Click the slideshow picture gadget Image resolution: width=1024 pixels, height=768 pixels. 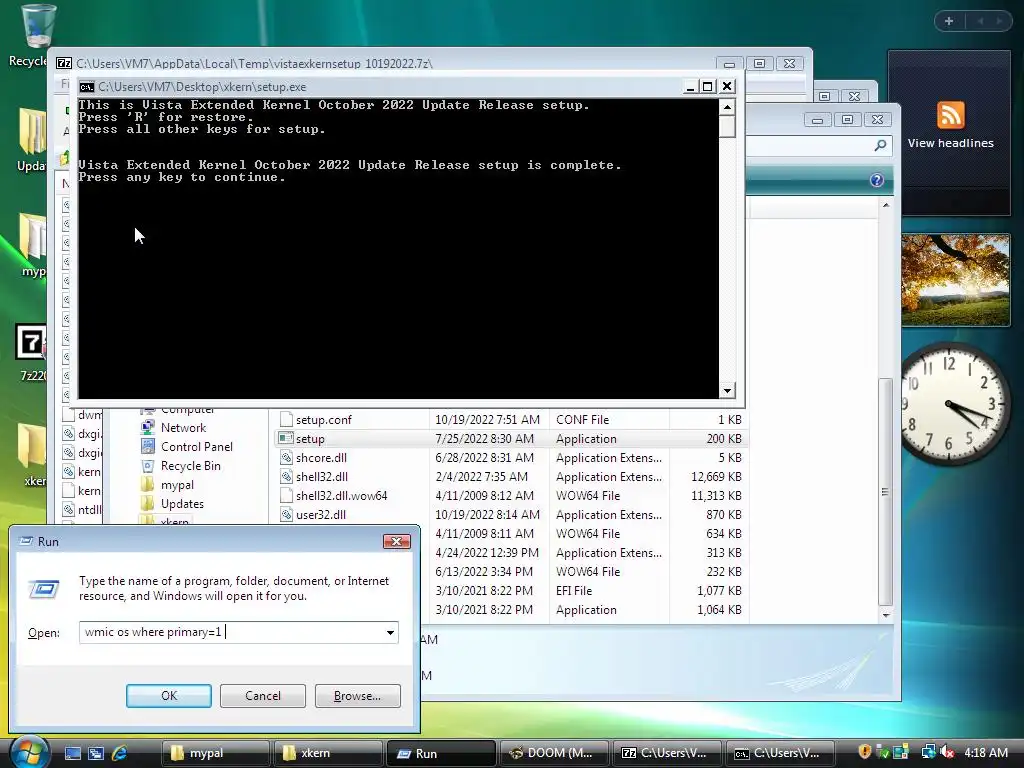click(955, 280)
